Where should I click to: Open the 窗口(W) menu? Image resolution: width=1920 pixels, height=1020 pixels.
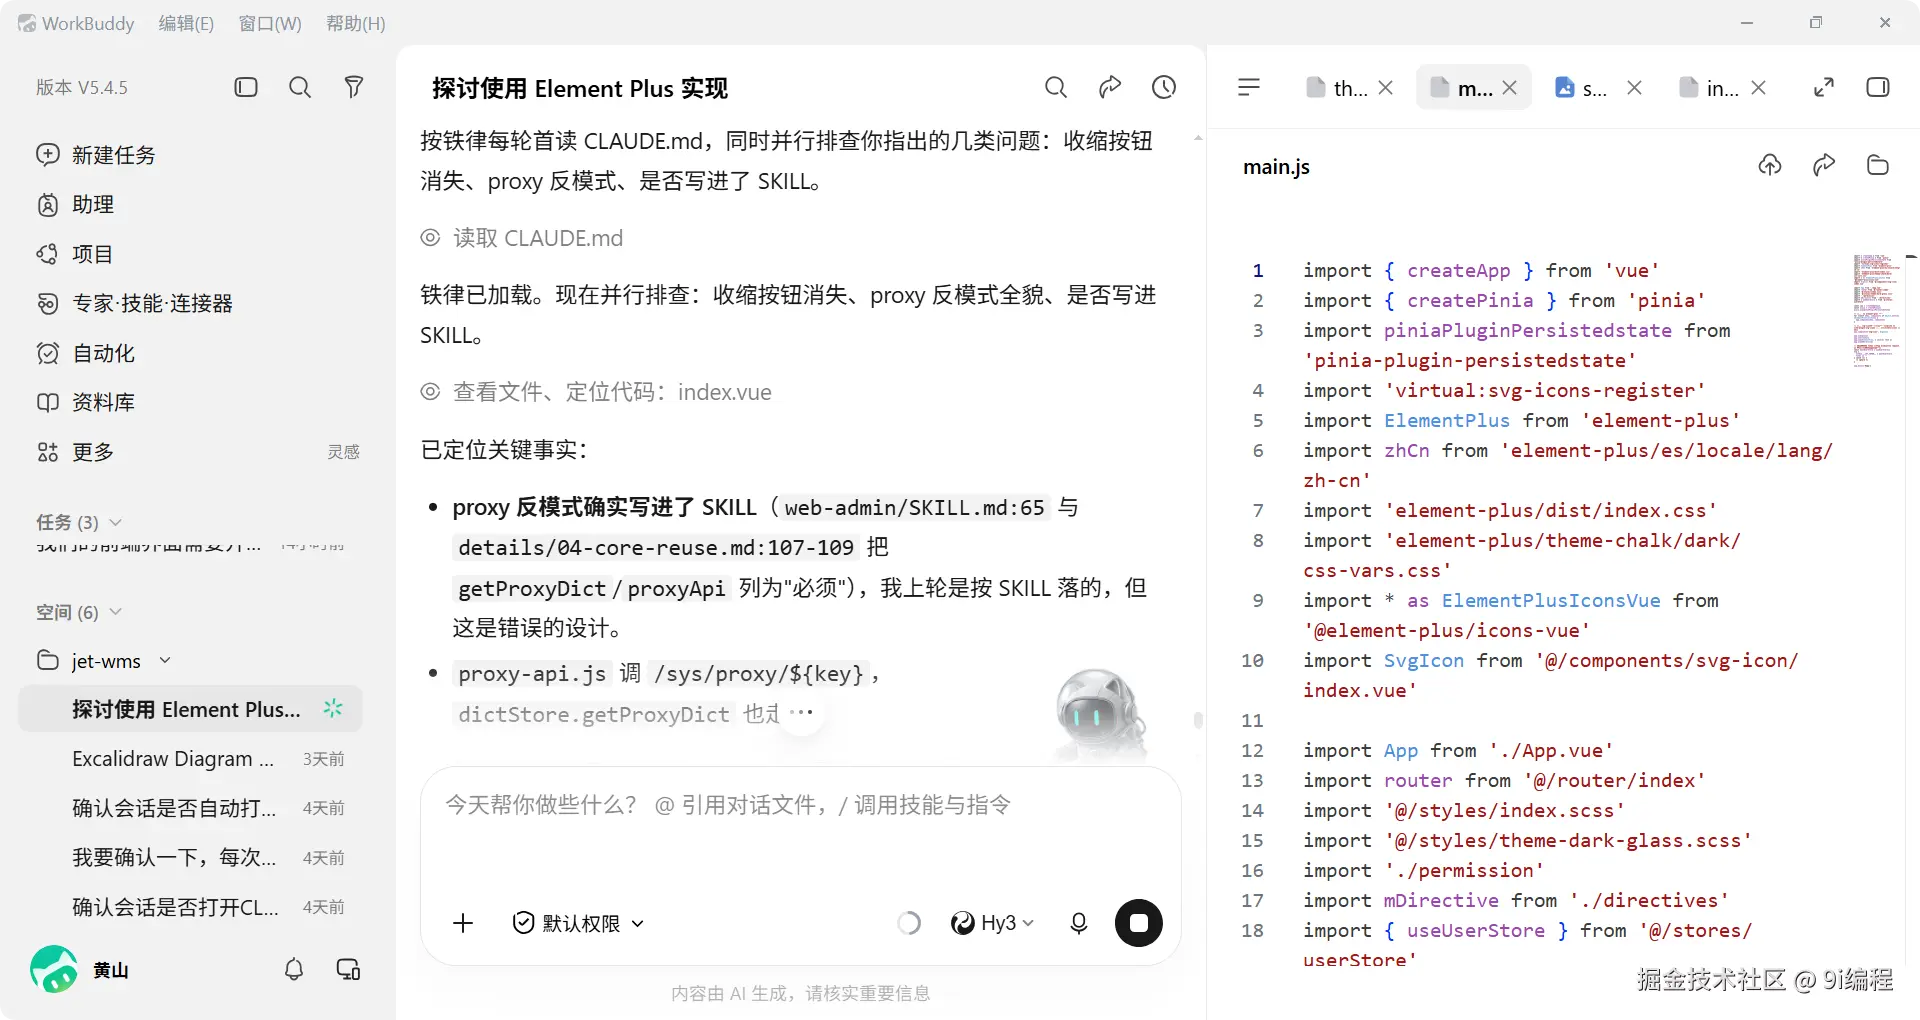[x=270, y=23]
